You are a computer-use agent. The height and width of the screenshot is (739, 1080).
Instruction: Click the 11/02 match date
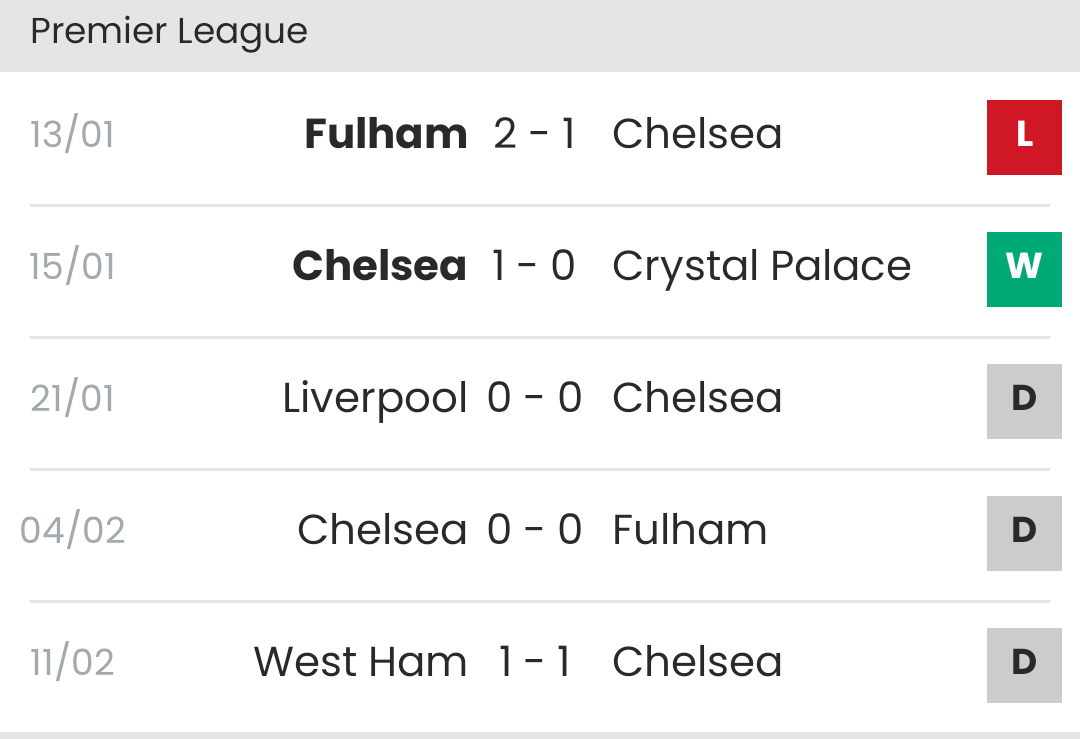[72, 662]
